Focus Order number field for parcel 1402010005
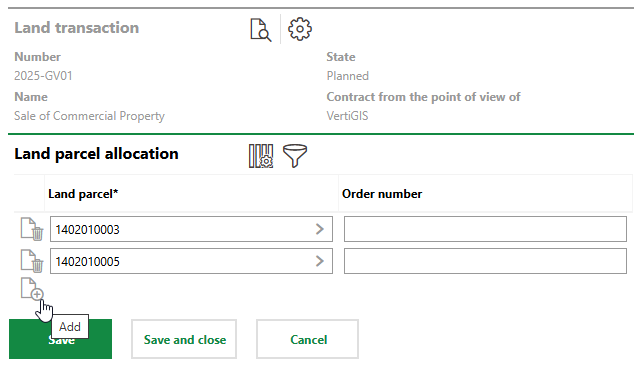 [x=485, y=261]
